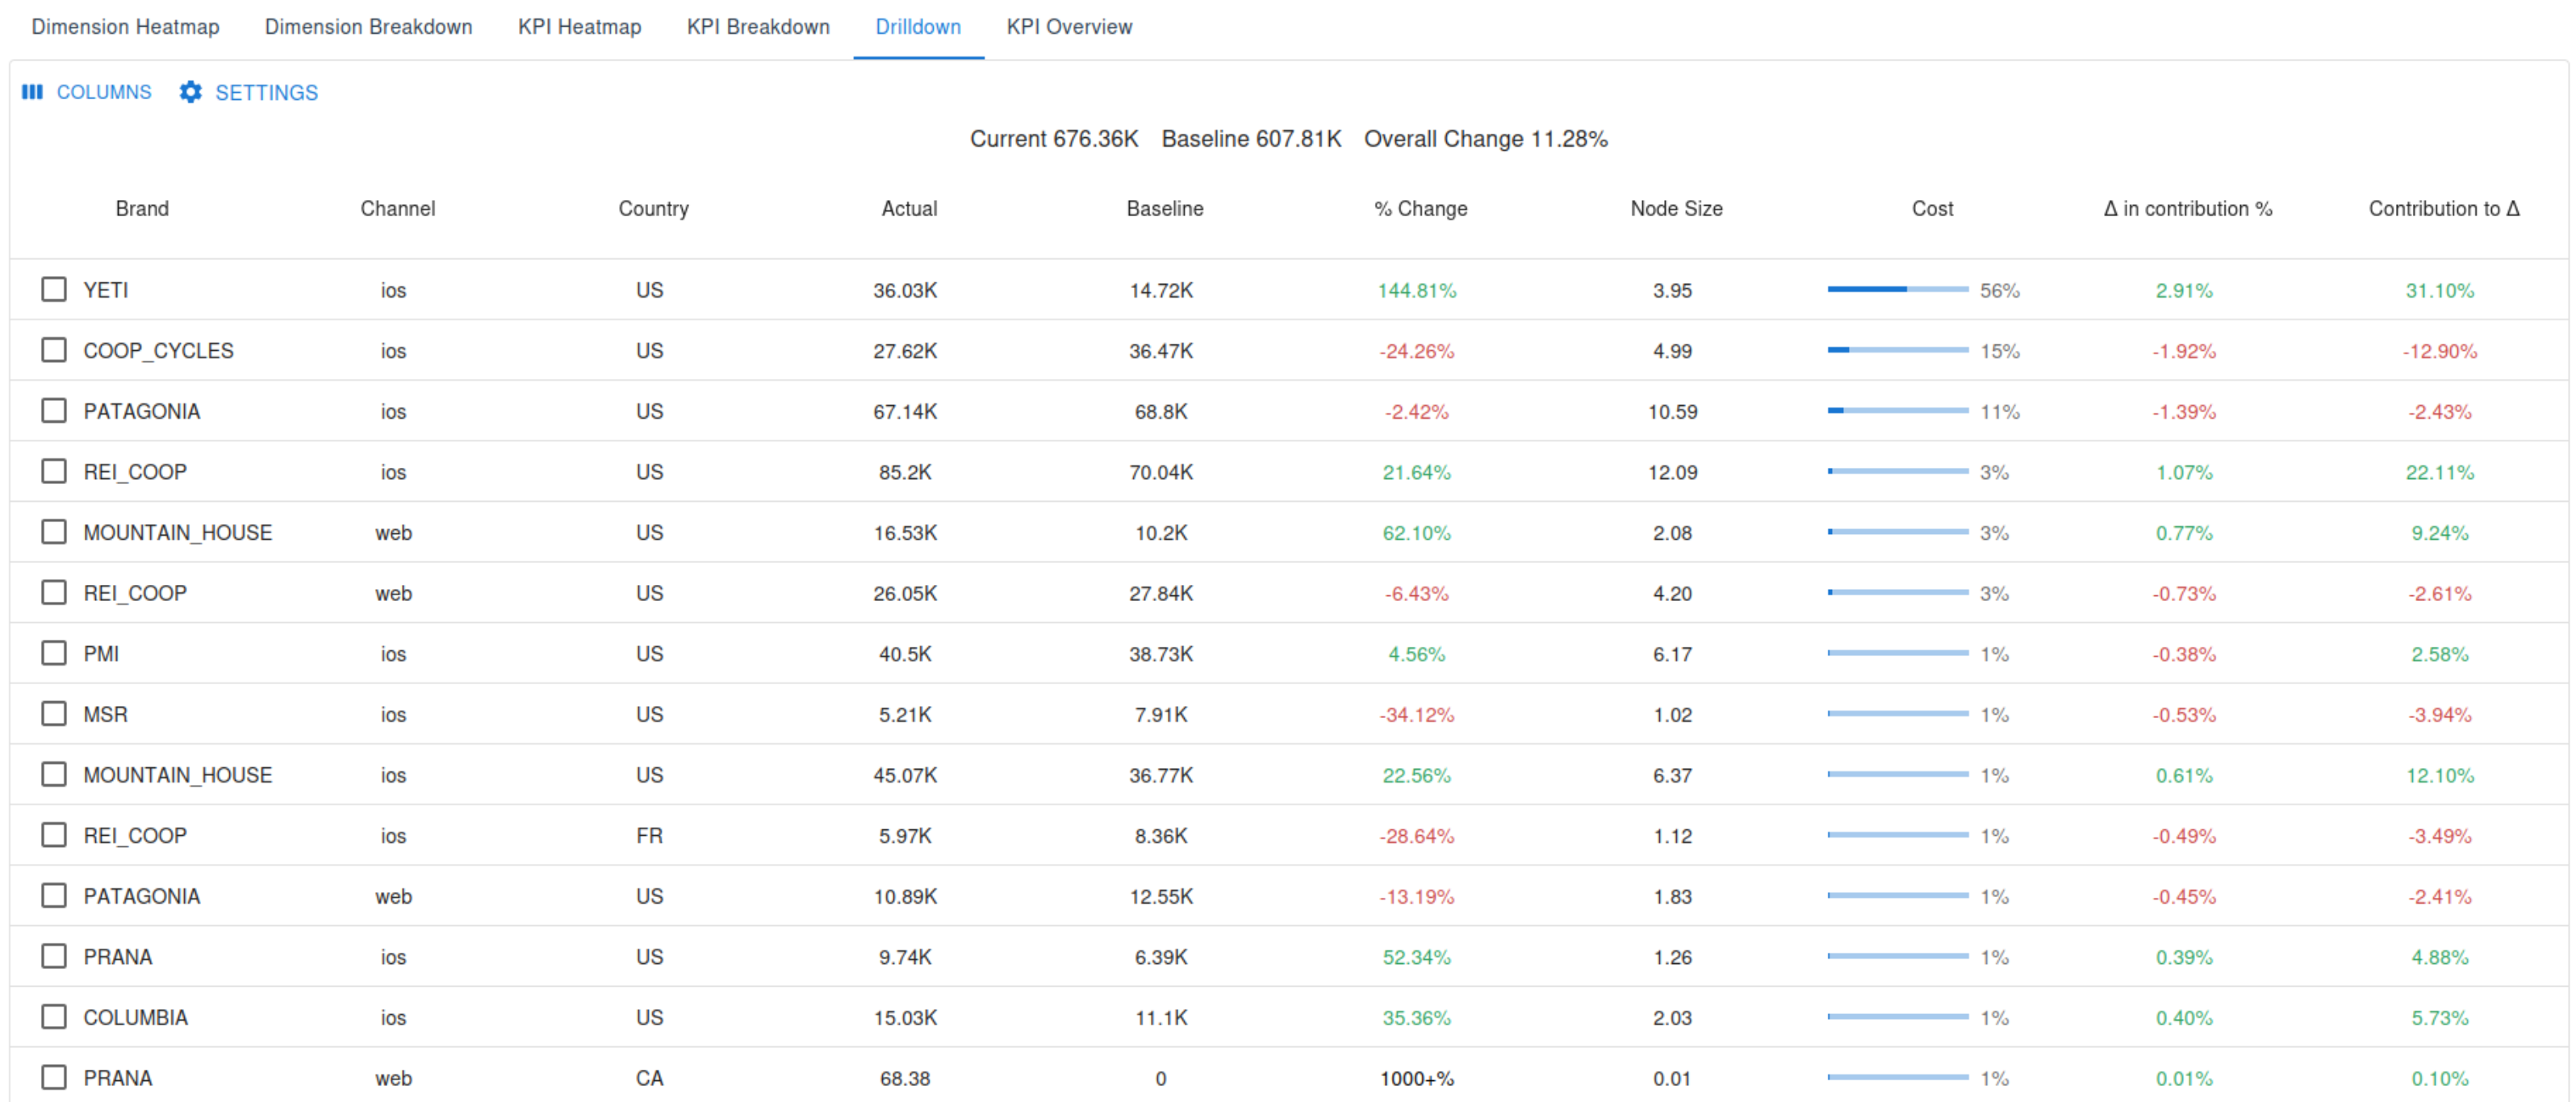Go to the KPI Heatmap tab
This screenshot has height=1102, width=2576.
[579, 27]
